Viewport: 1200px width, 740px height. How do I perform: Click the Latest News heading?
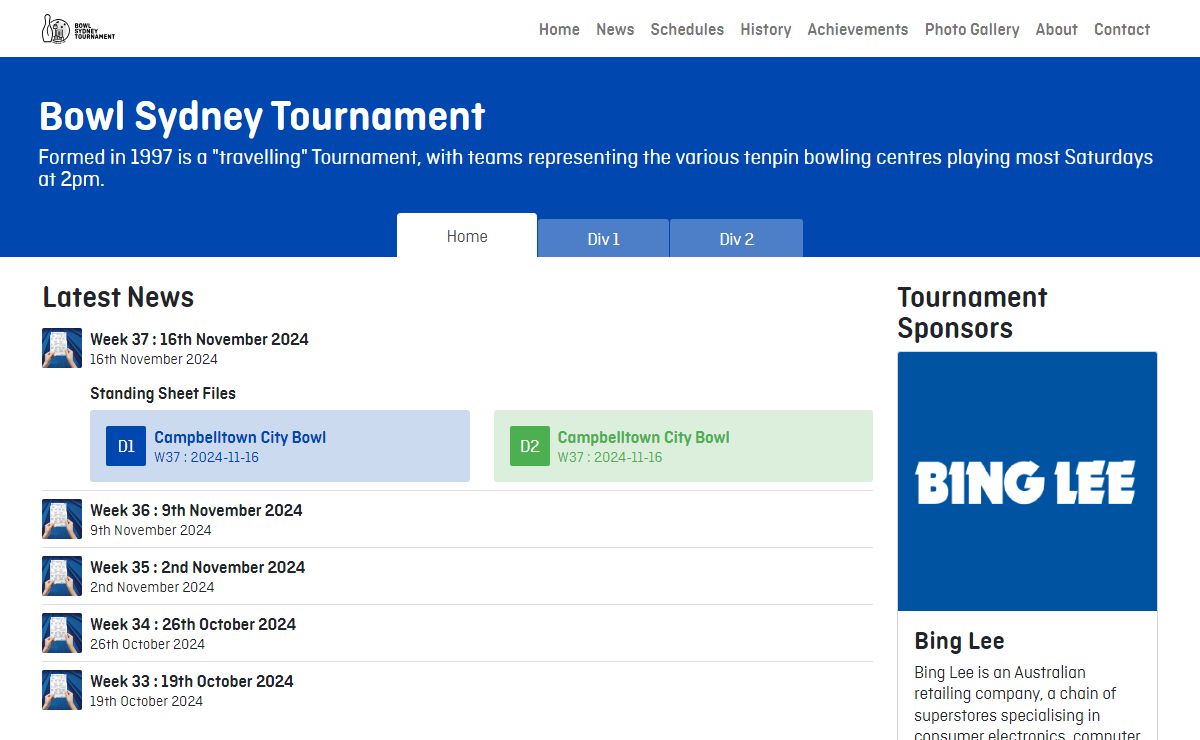click(118, 297)
